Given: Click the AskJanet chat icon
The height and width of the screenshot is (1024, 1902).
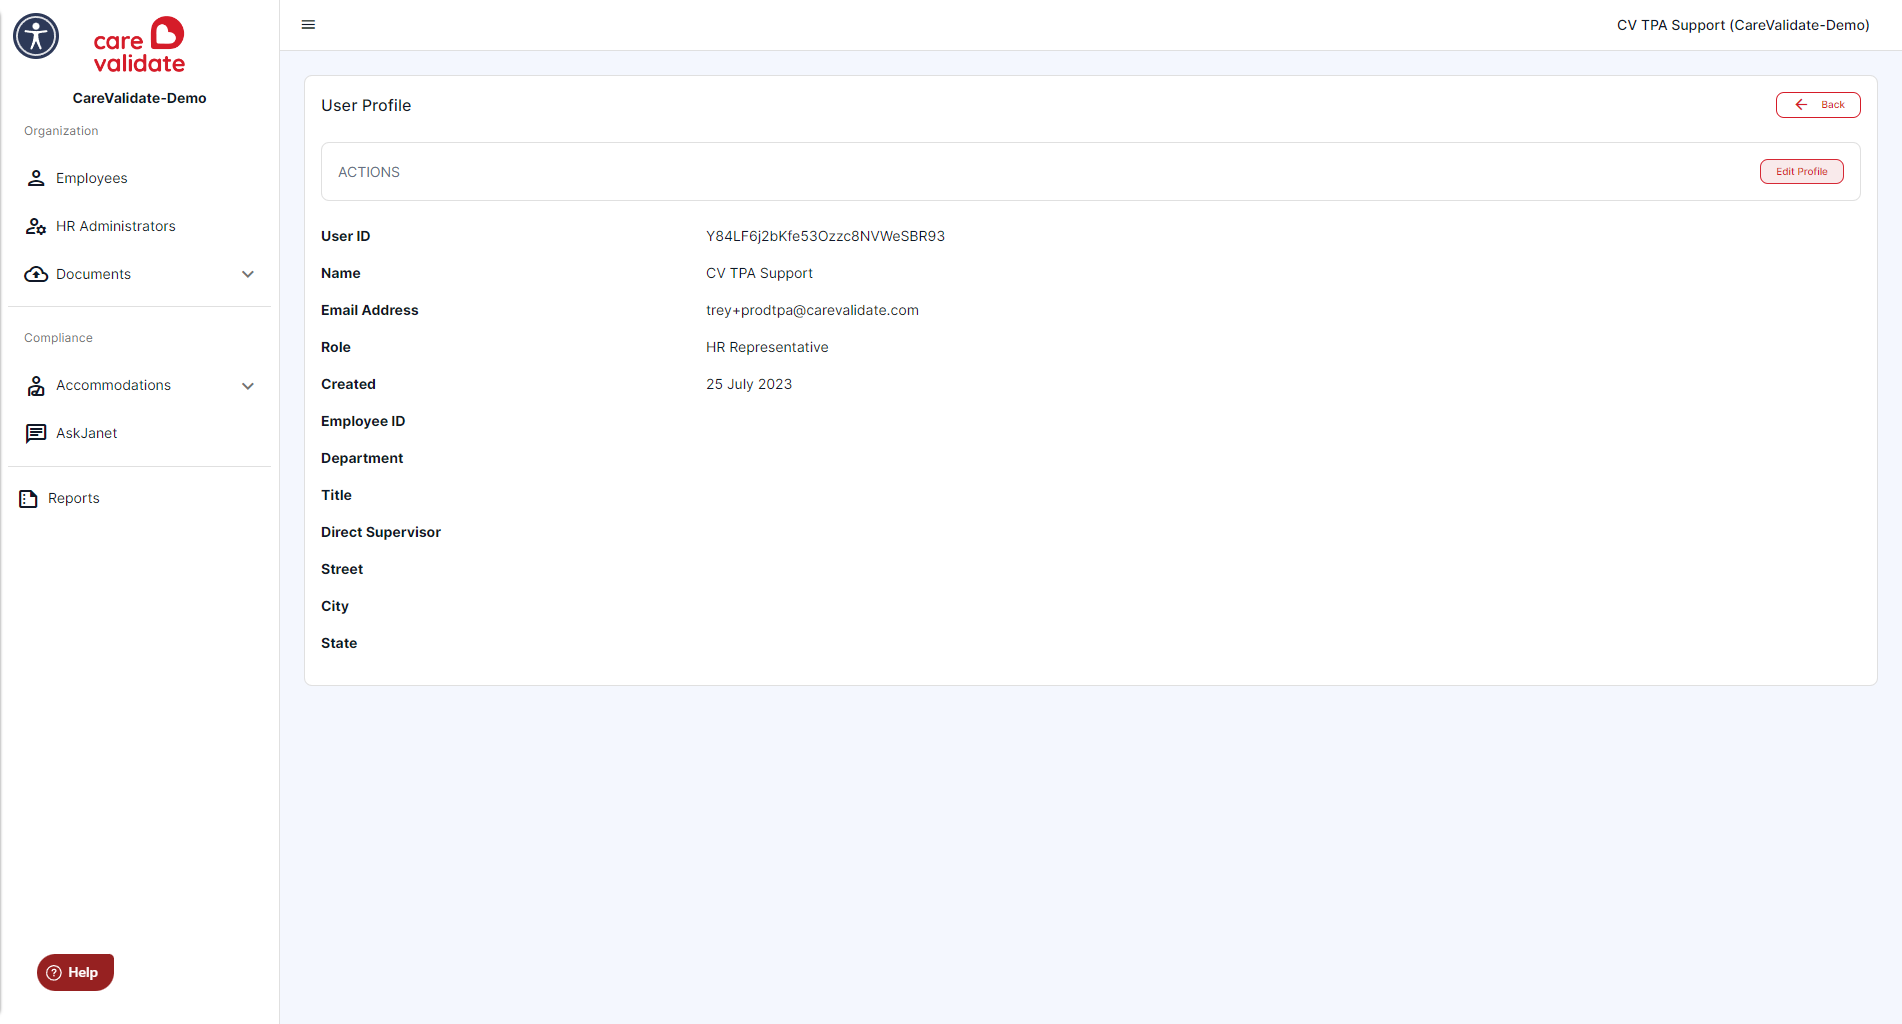Looking at the screenshot, I should [x=36, y=433].
